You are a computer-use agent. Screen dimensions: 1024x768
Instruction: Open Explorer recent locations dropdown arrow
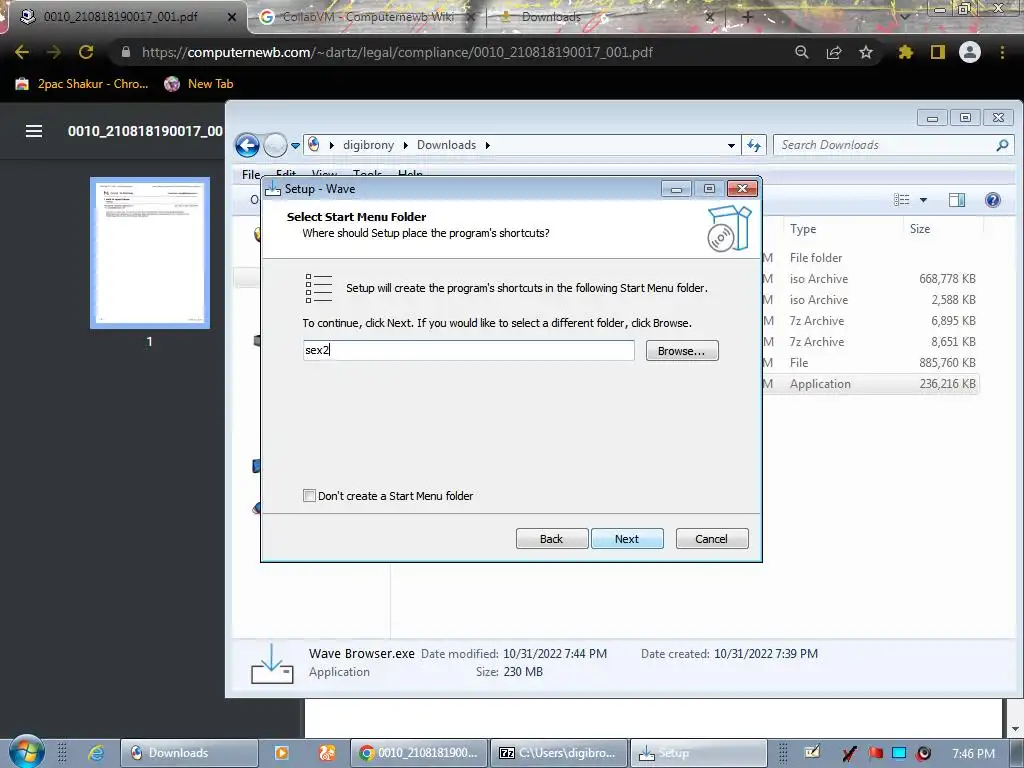pyautogui.click(x=295, y=146)
